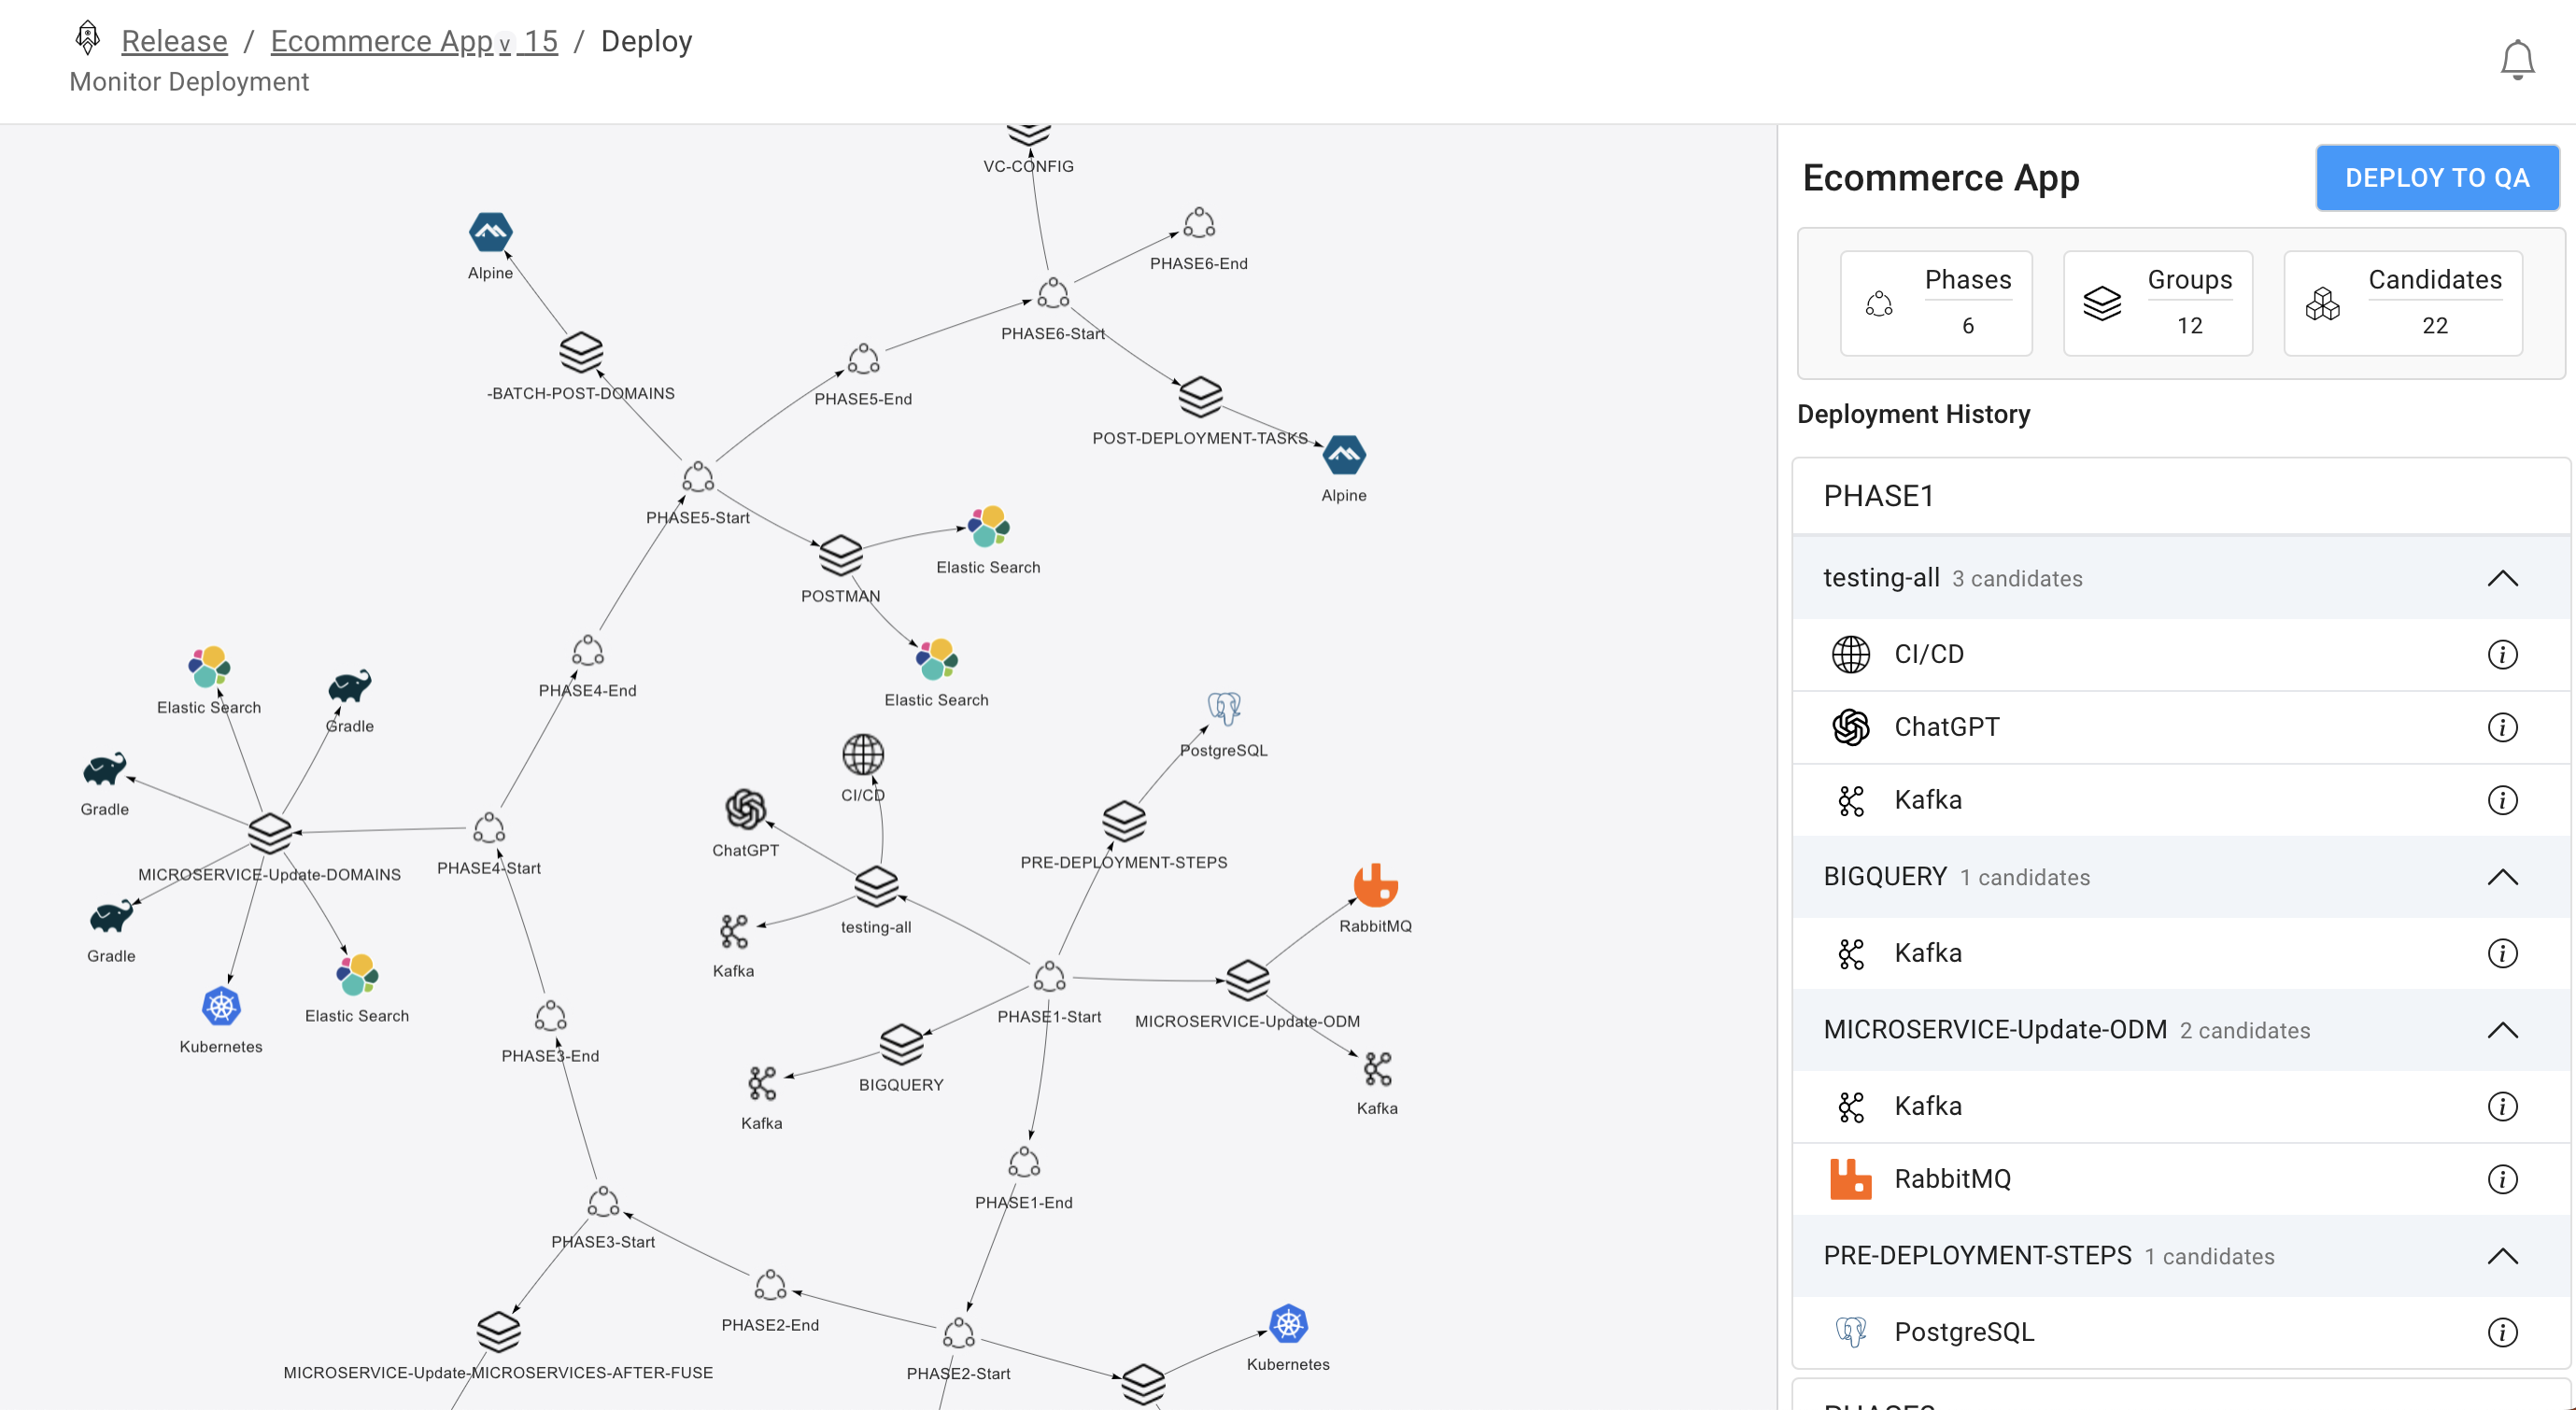
Task: Navigate to Ecommerce App v 15 breadcrumb
Action: [413, 41]
